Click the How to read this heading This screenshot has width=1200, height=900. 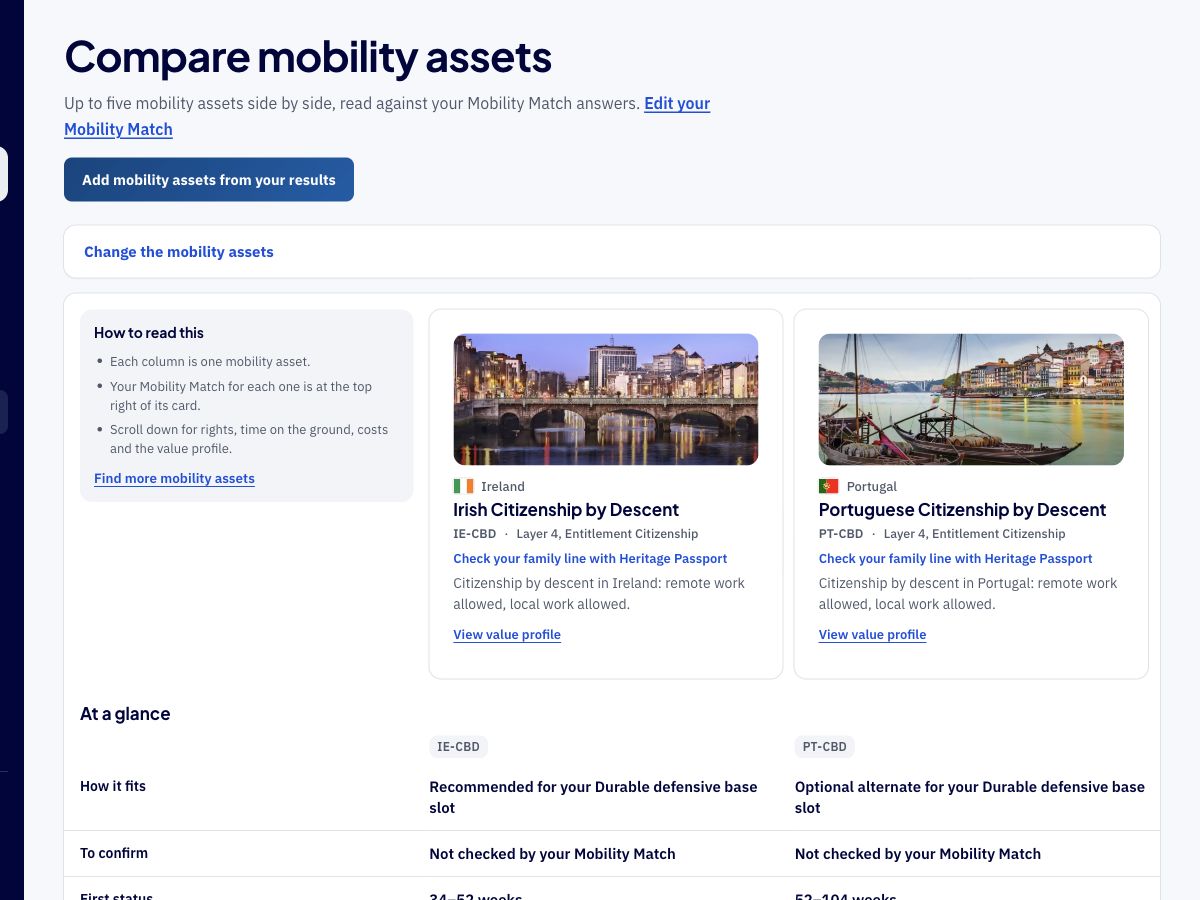click(149, 333)
